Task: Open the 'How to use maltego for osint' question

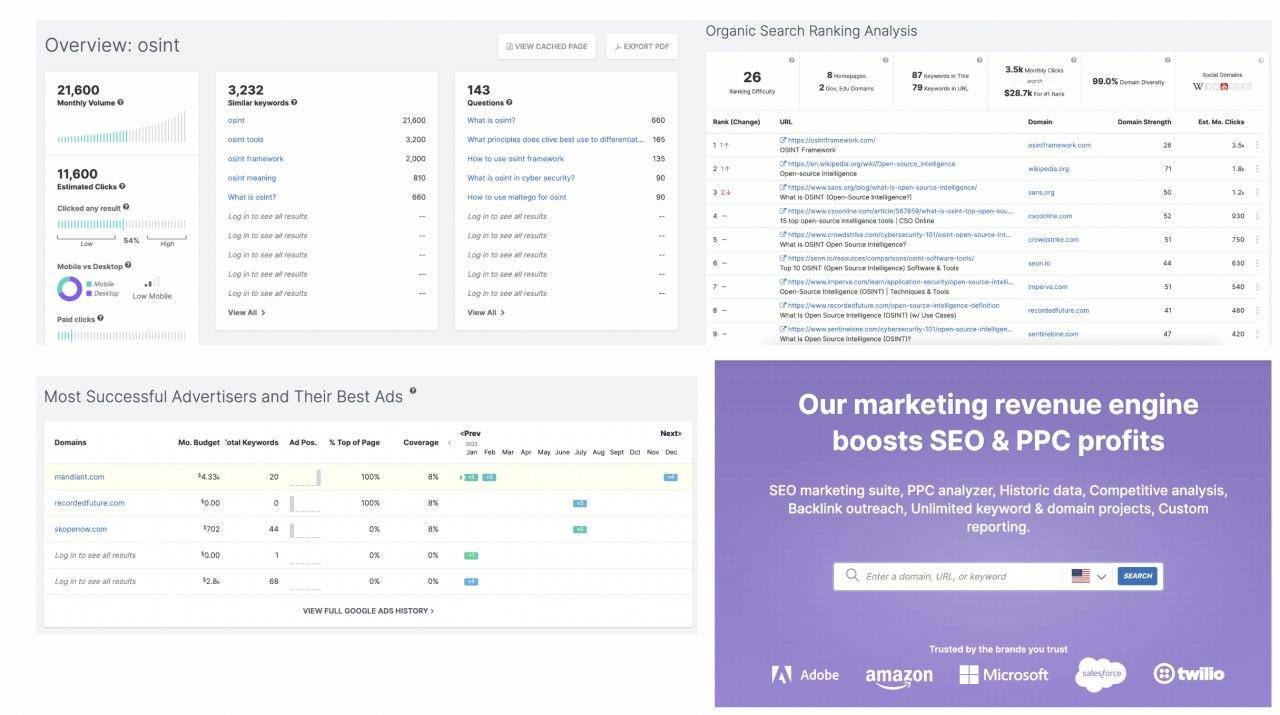Action: click(517, 197)
